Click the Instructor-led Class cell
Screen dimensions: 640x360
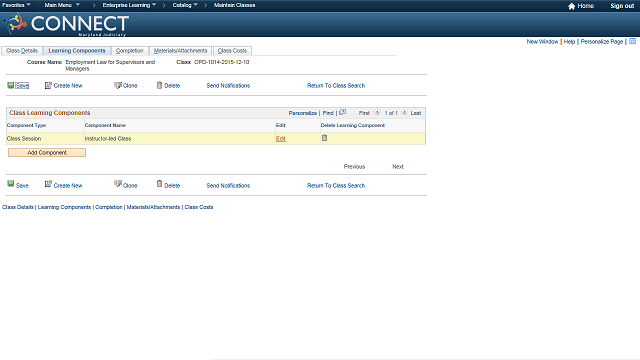click(x=108, y=139)
